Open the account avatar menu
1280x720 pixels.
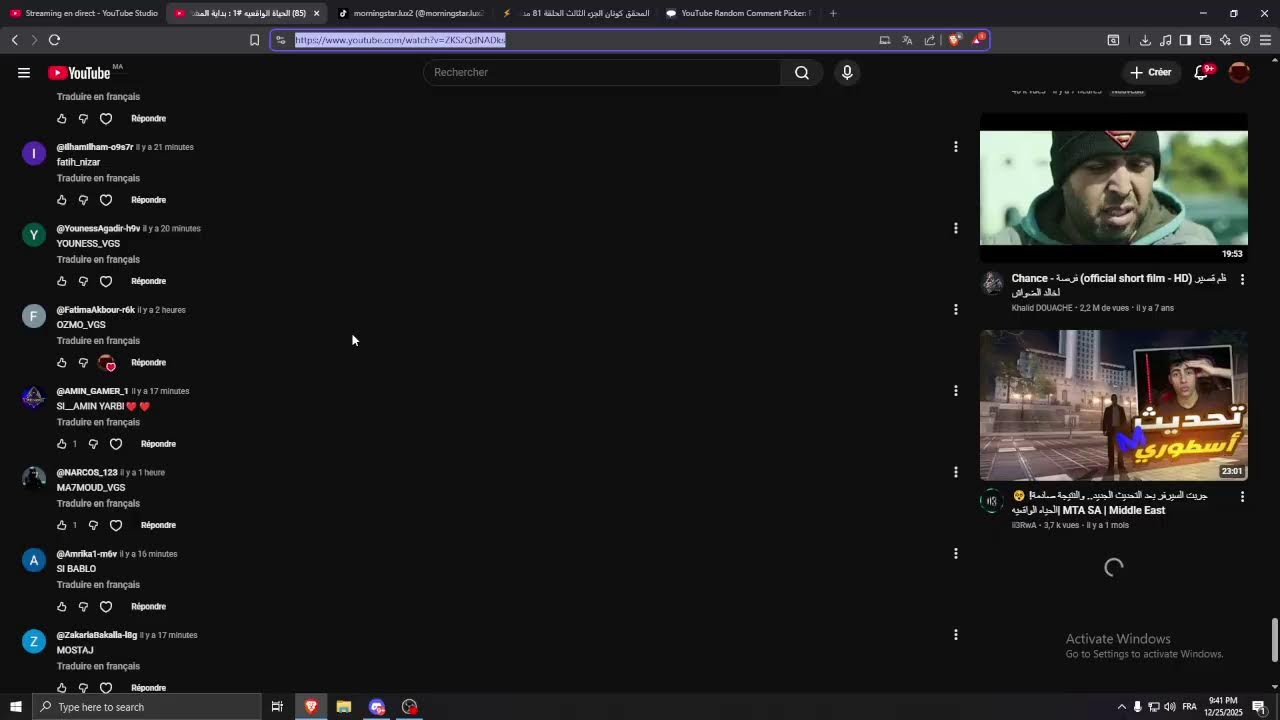(1239, 72)
